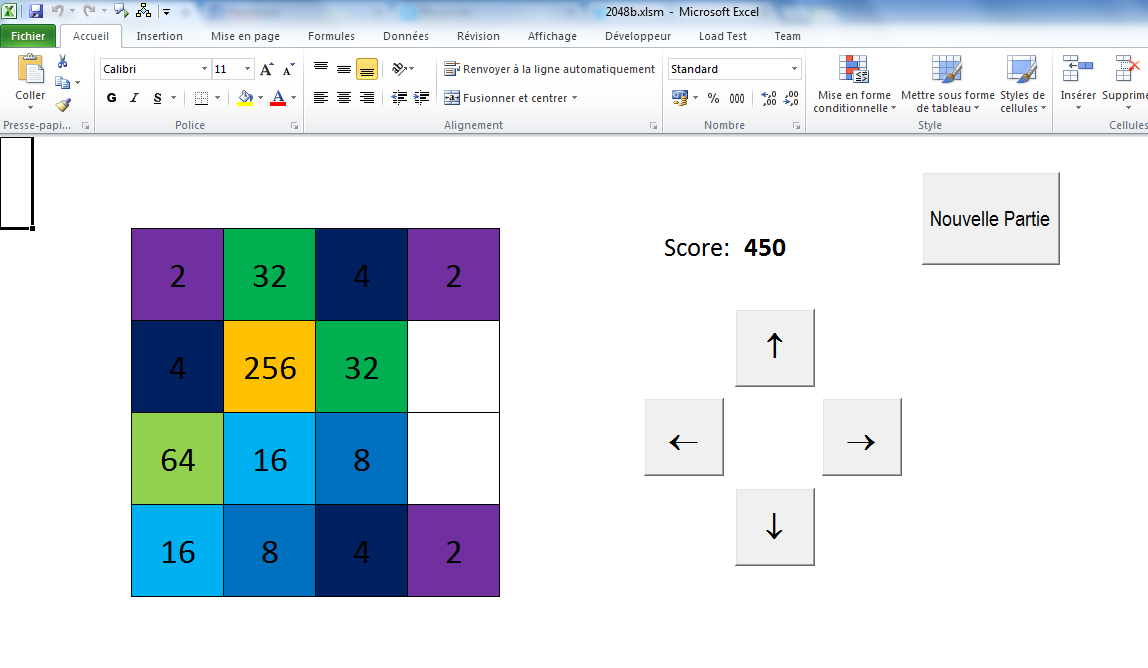The image size is (1148, 668).
Task: Toggle bold with the G button
Action: pos(110,98)
